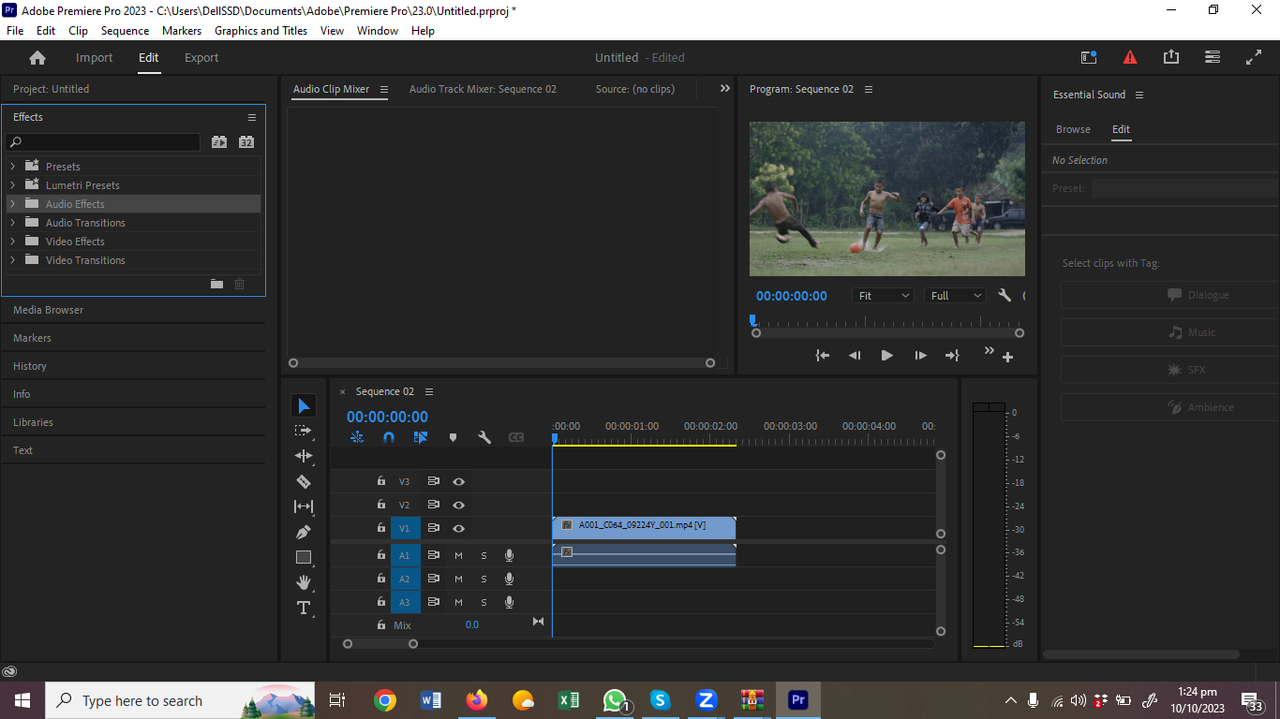1280x719 pixels.
Task: Create new custom bin in Effects panel
Action: pos(217,284)
